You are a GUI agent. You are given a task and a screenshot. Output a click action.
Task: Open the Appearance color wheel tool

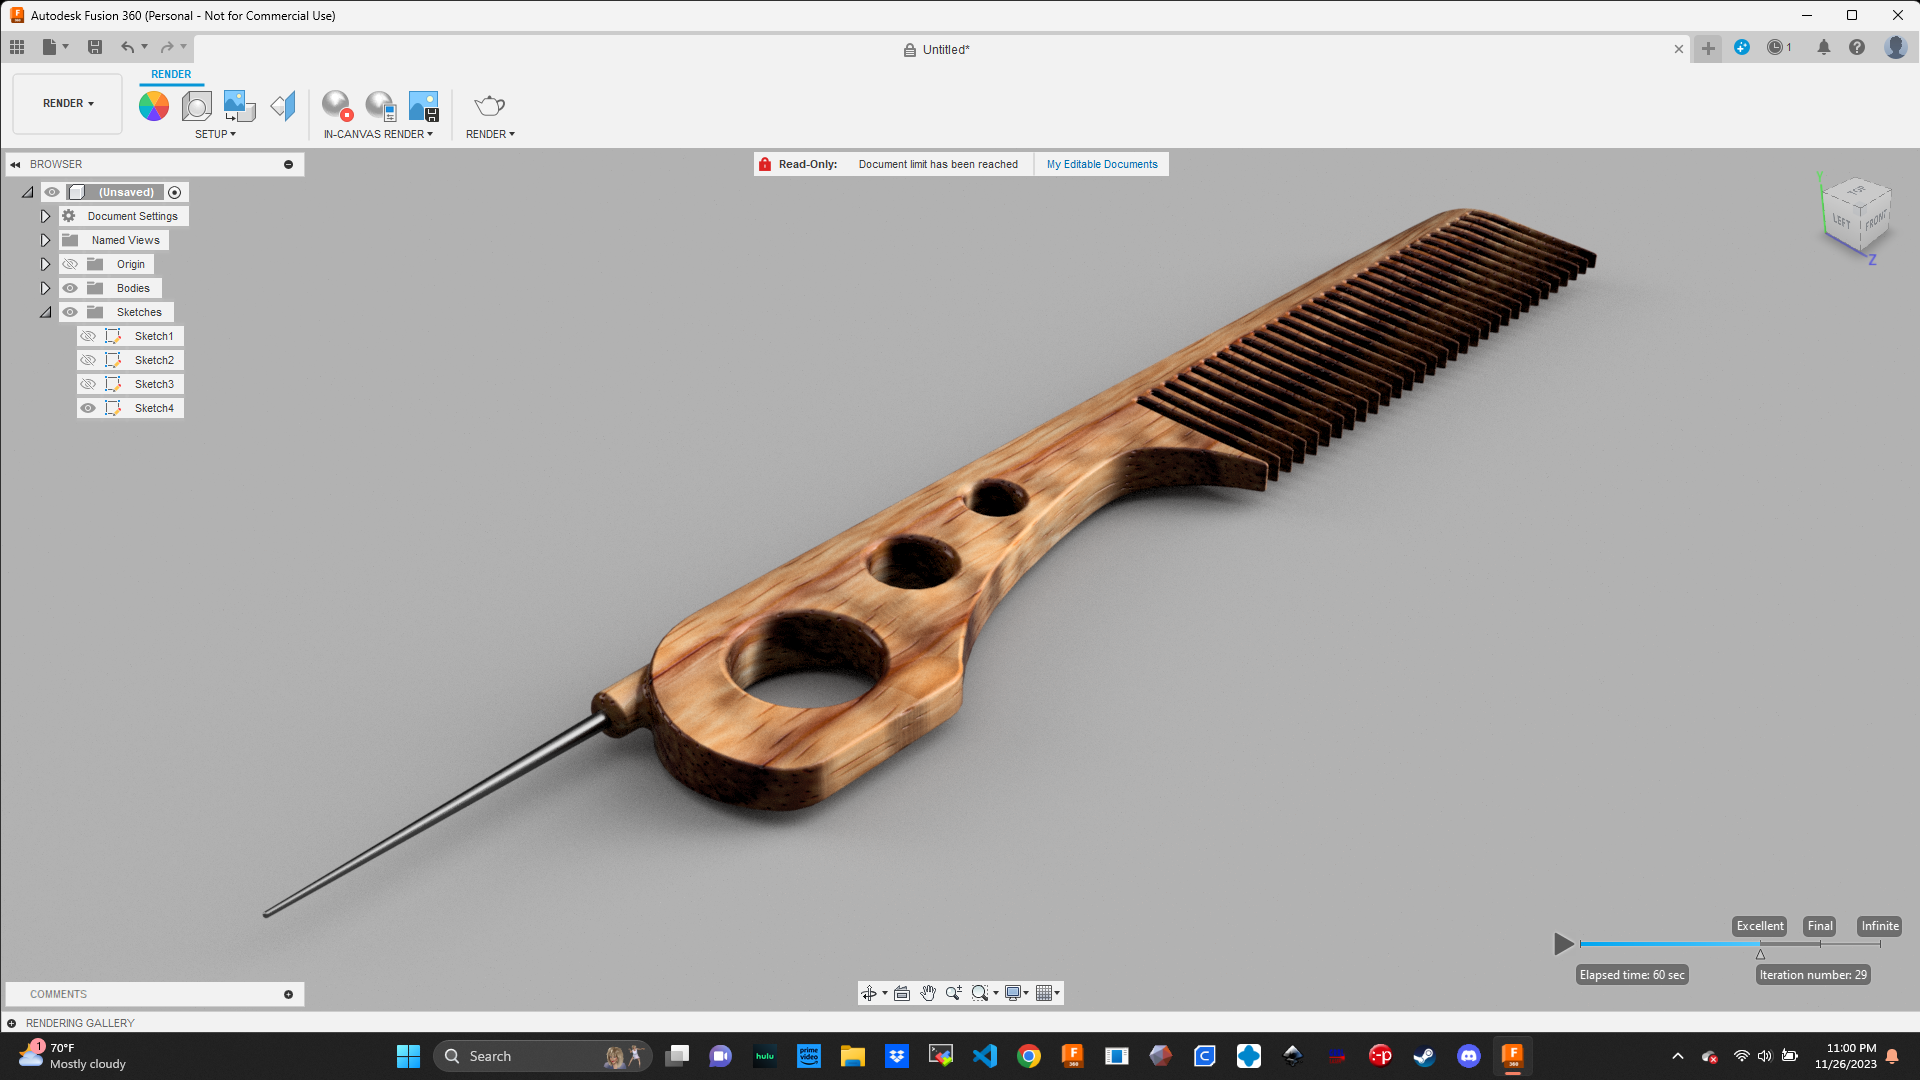click(154, 106)
